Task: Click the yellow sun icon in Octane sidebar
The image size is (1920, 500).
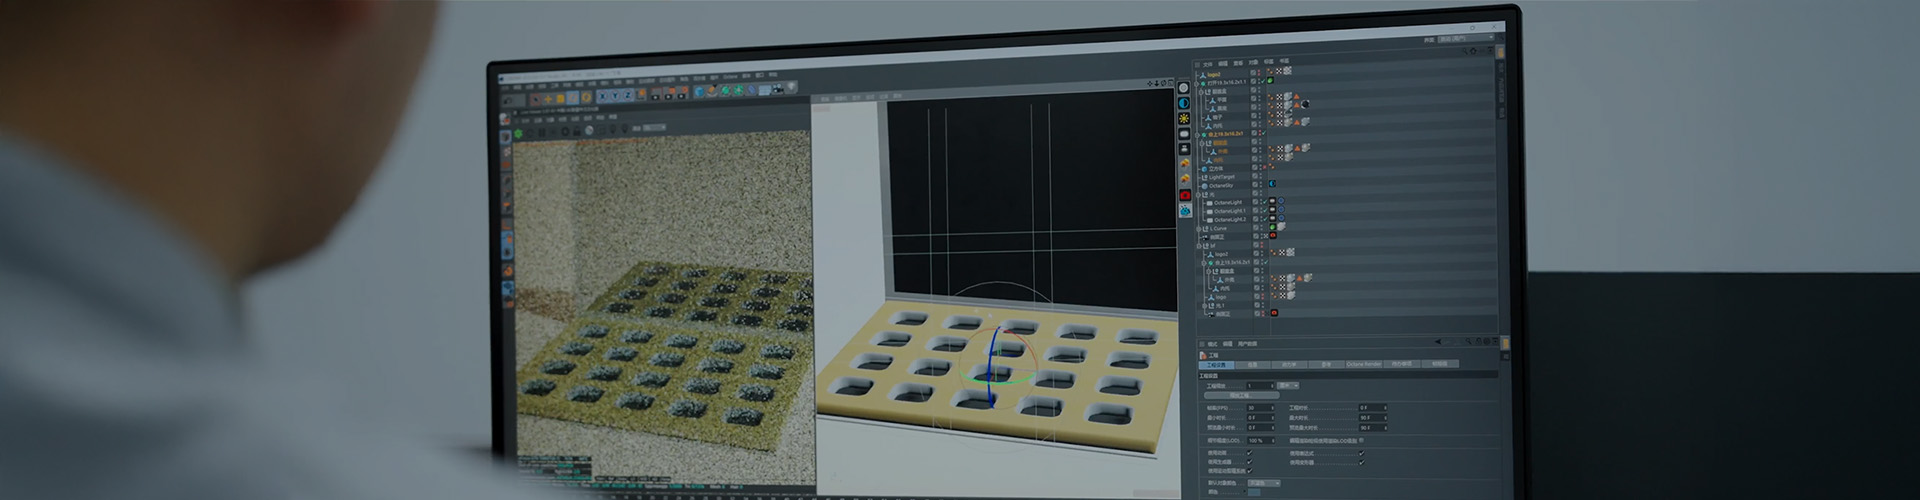Action: pyautogui.click(x=1184, y=118)
